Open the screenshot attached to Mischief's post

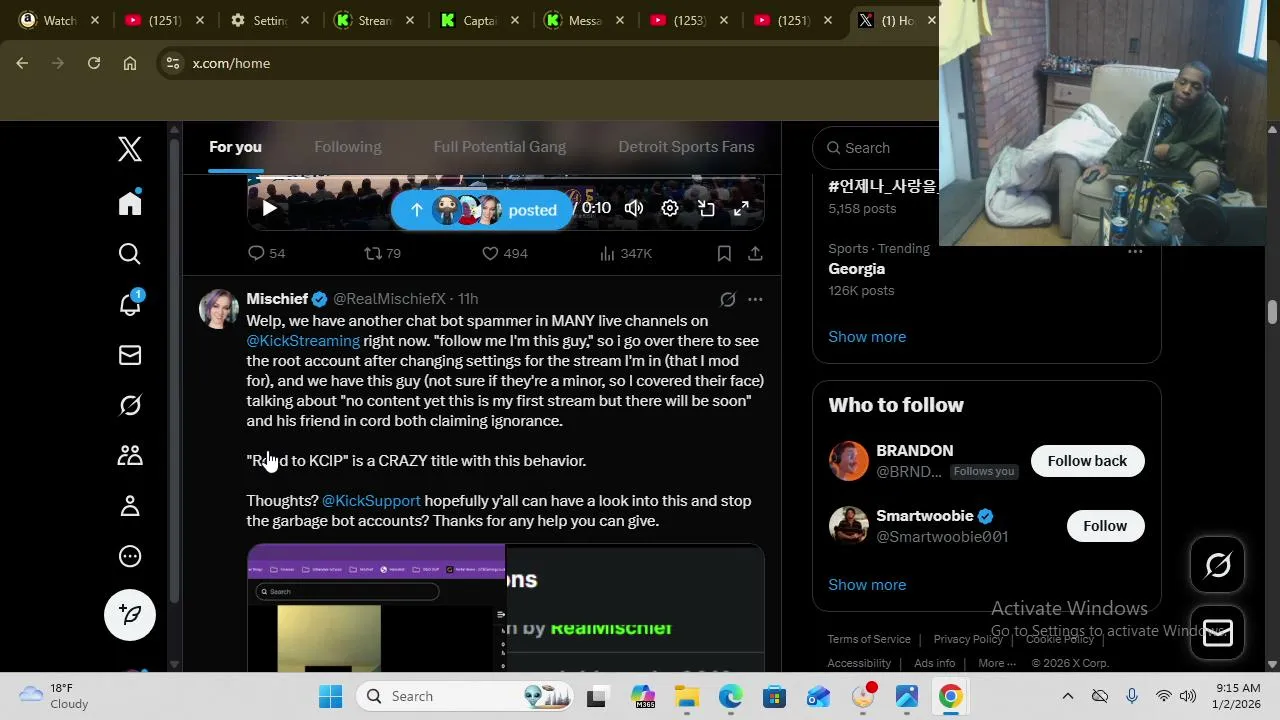505,608
